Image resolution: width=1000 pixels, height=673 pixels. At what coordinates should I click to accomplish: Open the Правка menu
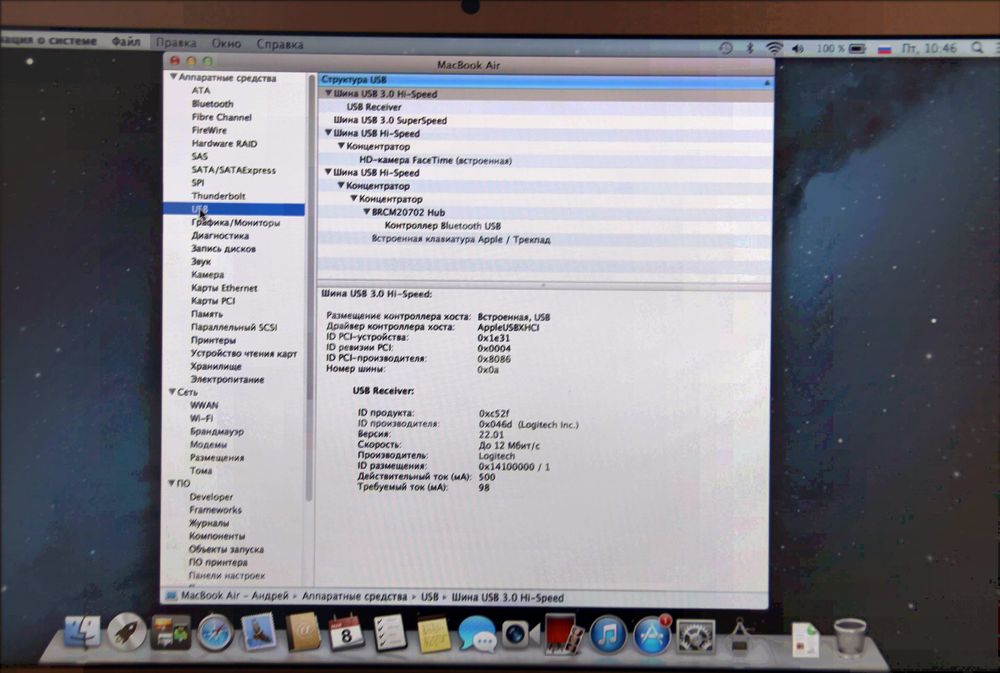[176, 43]
